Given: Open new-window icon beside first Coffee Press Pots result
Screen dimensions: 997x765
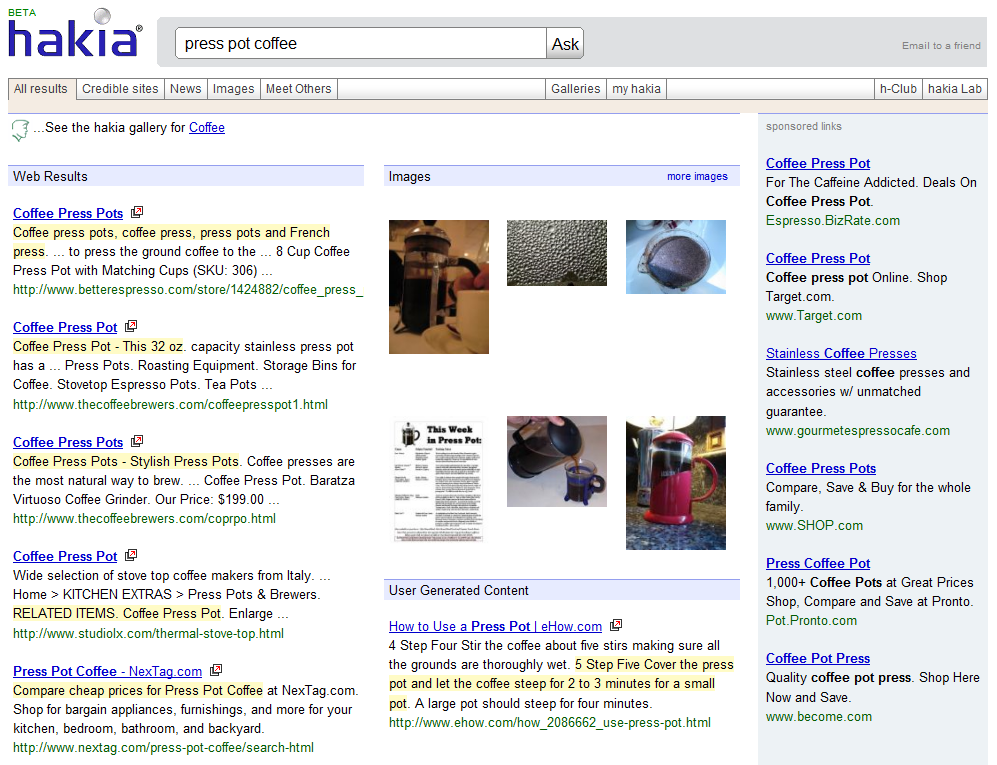Looking at the screenshot, I should click(137, 213).
